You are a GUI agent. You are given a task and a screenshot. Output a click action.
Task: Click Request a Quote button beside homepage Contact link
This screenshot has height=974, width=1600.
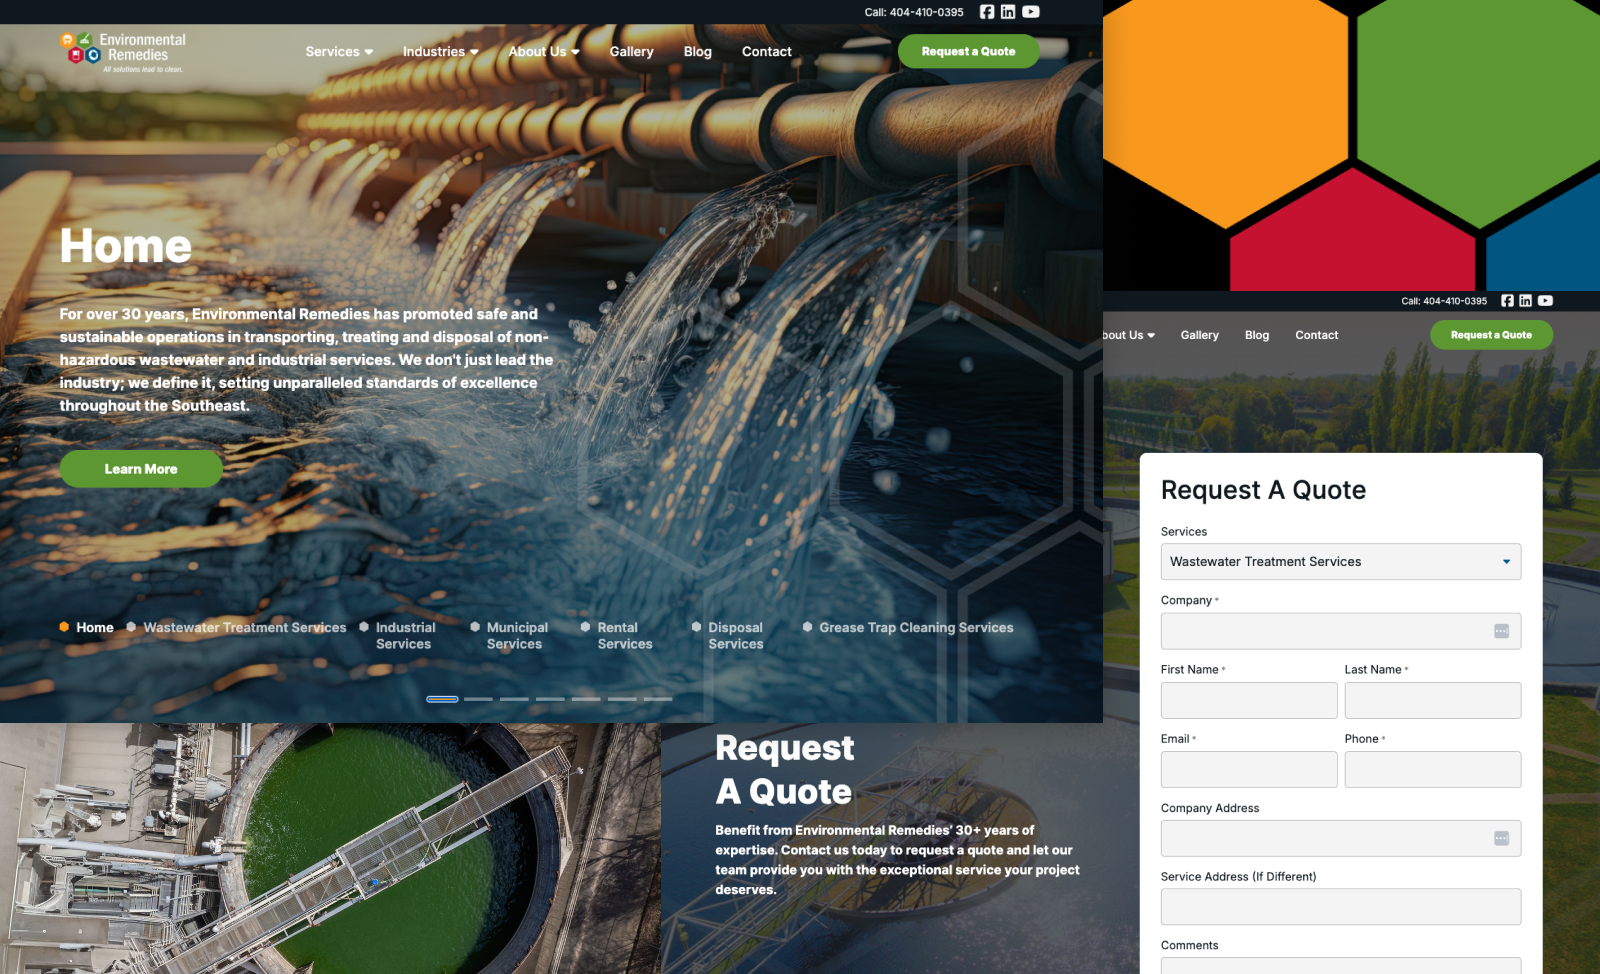tap(968, 52)
